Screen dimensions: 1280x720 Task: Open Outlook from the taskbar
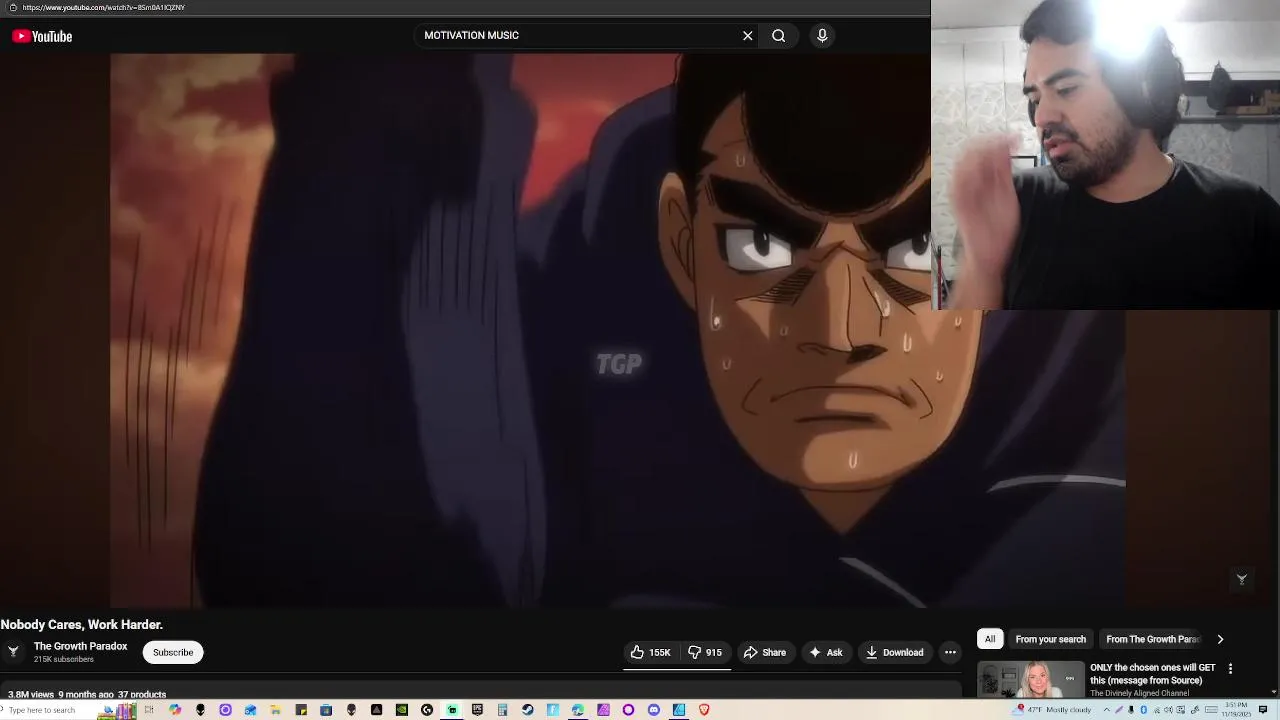coord(250,710)
